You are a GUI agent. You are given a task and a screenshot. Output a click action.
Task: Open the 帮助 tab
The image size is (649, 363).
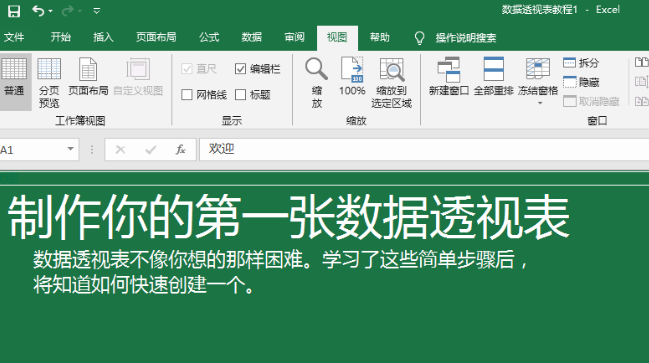coord(380,37)
